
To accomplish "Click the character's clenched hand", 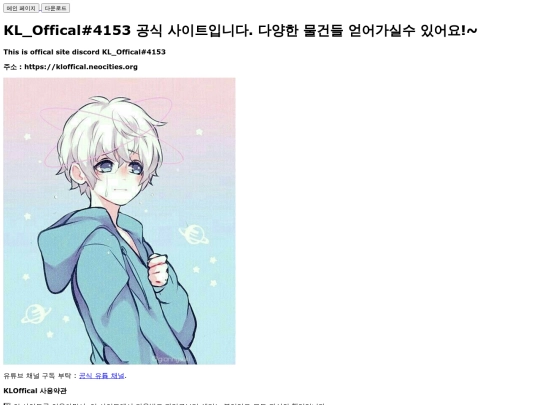I will pyautogui.click(x=158, y=269).
